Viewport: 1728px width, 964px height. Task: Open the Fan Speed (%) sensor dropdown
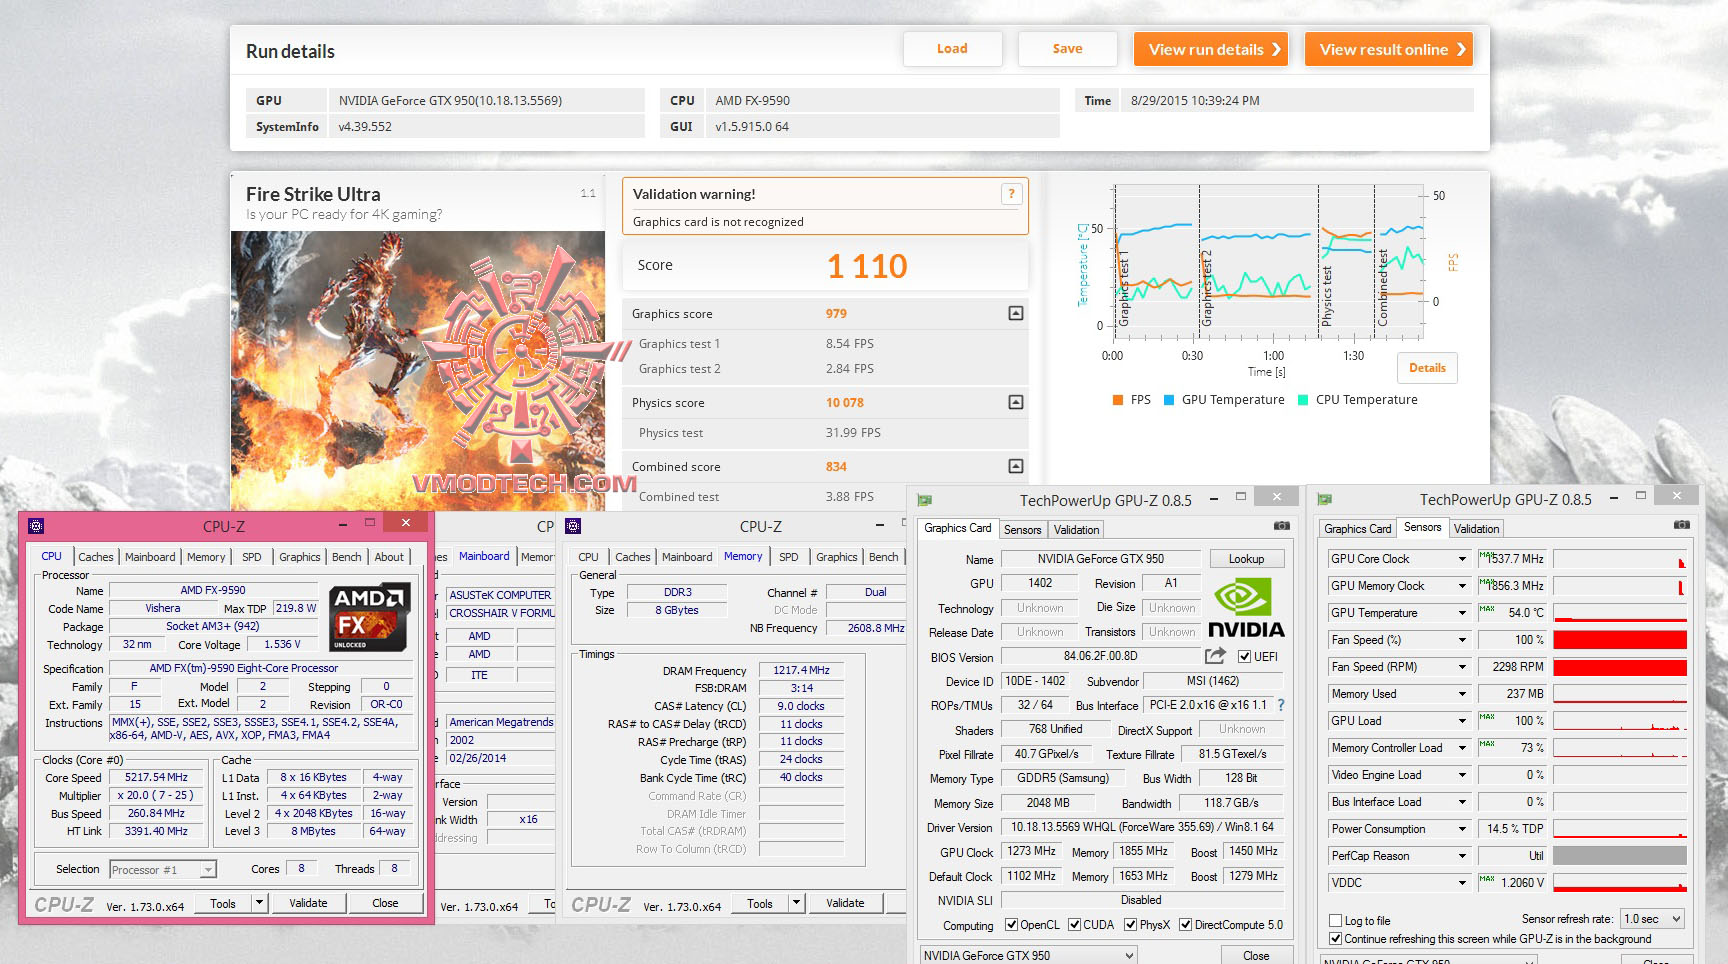coord(1462,640)
